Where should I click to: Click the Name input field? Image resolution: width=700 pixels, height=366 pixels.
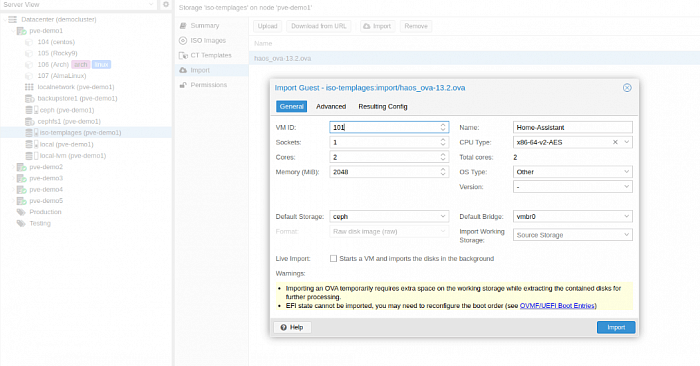[572, 127]
